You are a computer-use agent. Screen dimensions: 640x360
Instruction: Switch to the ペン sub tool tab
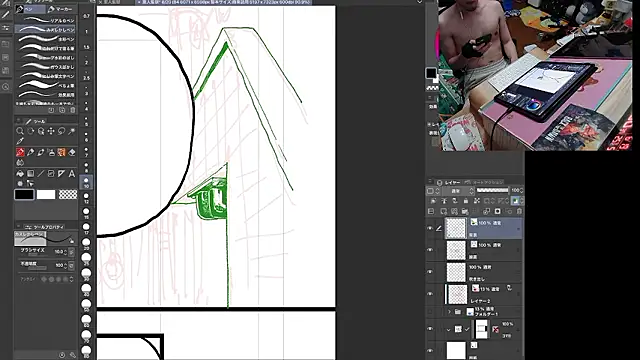(30, 9)
